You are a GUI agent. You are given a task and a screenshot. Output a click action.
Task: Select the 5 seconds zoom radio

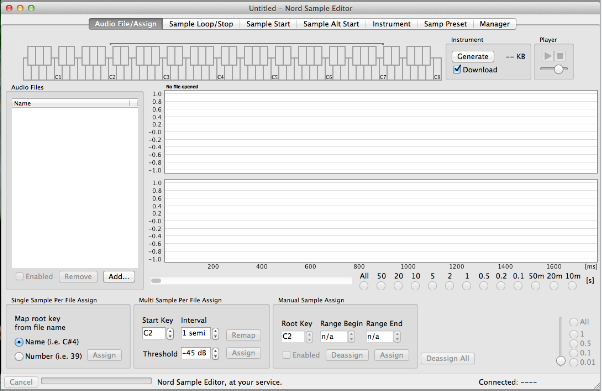tap(432, 286)
